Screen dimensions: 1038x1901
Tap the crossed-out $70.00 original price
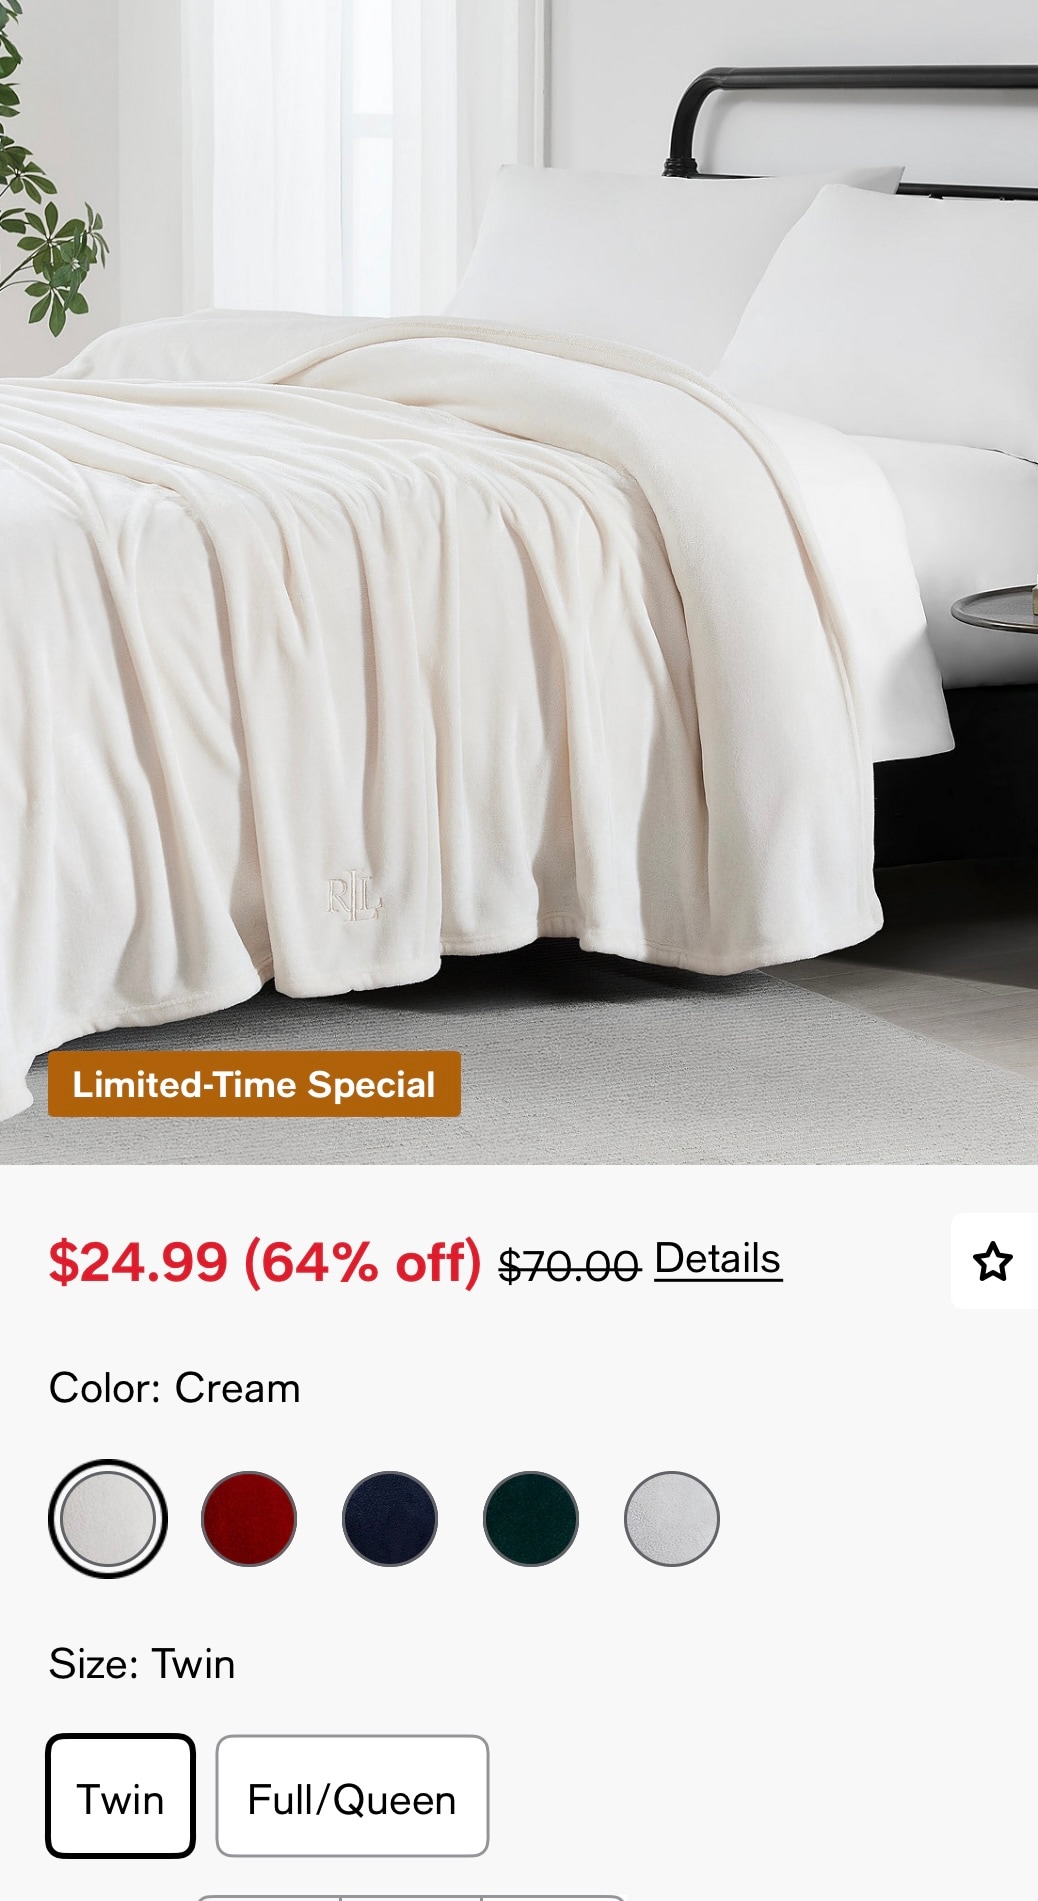tap(569, 1266)
